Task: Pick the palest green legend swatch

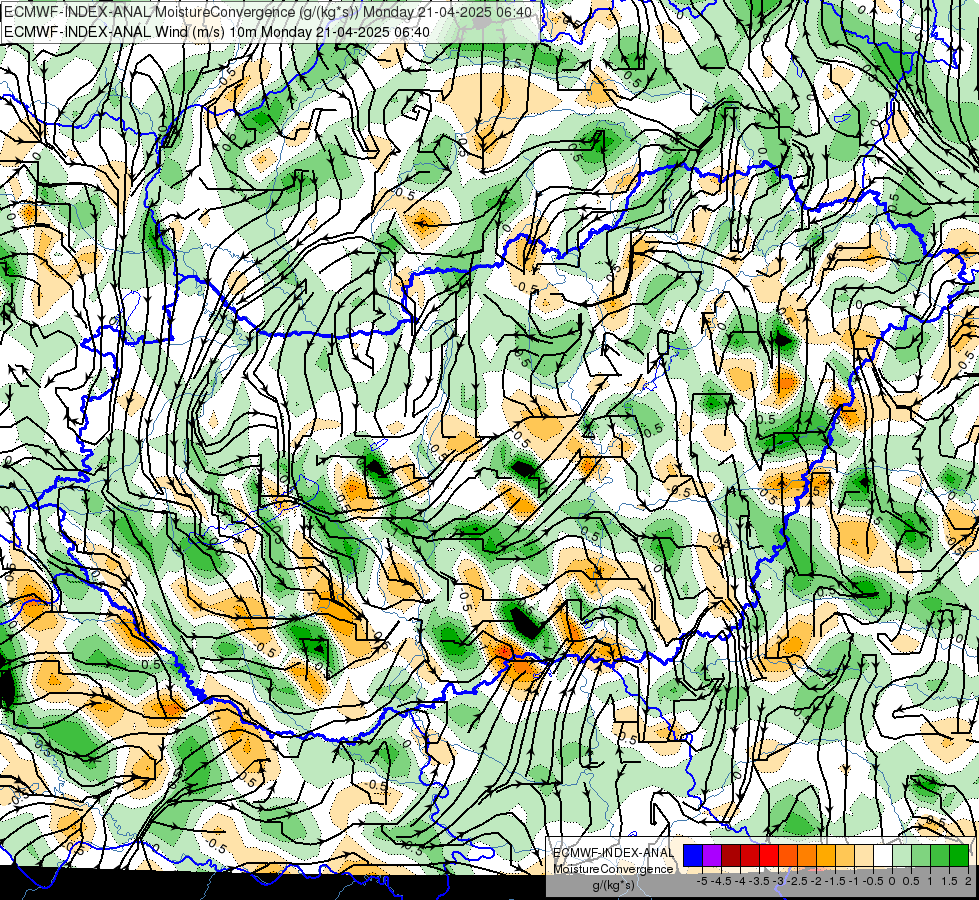Action: [902, 856]
